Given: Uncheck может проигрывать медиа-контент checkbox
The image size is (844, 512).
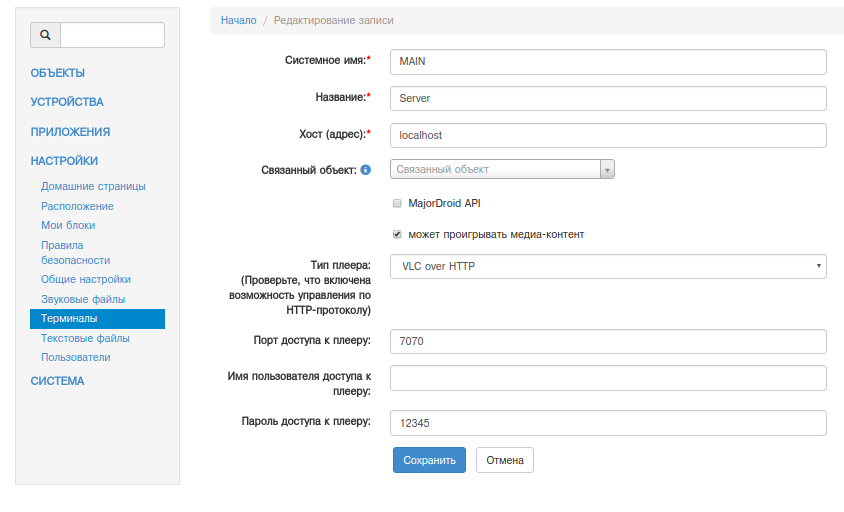Looking at the screenshot, I should tap(397, 235).
